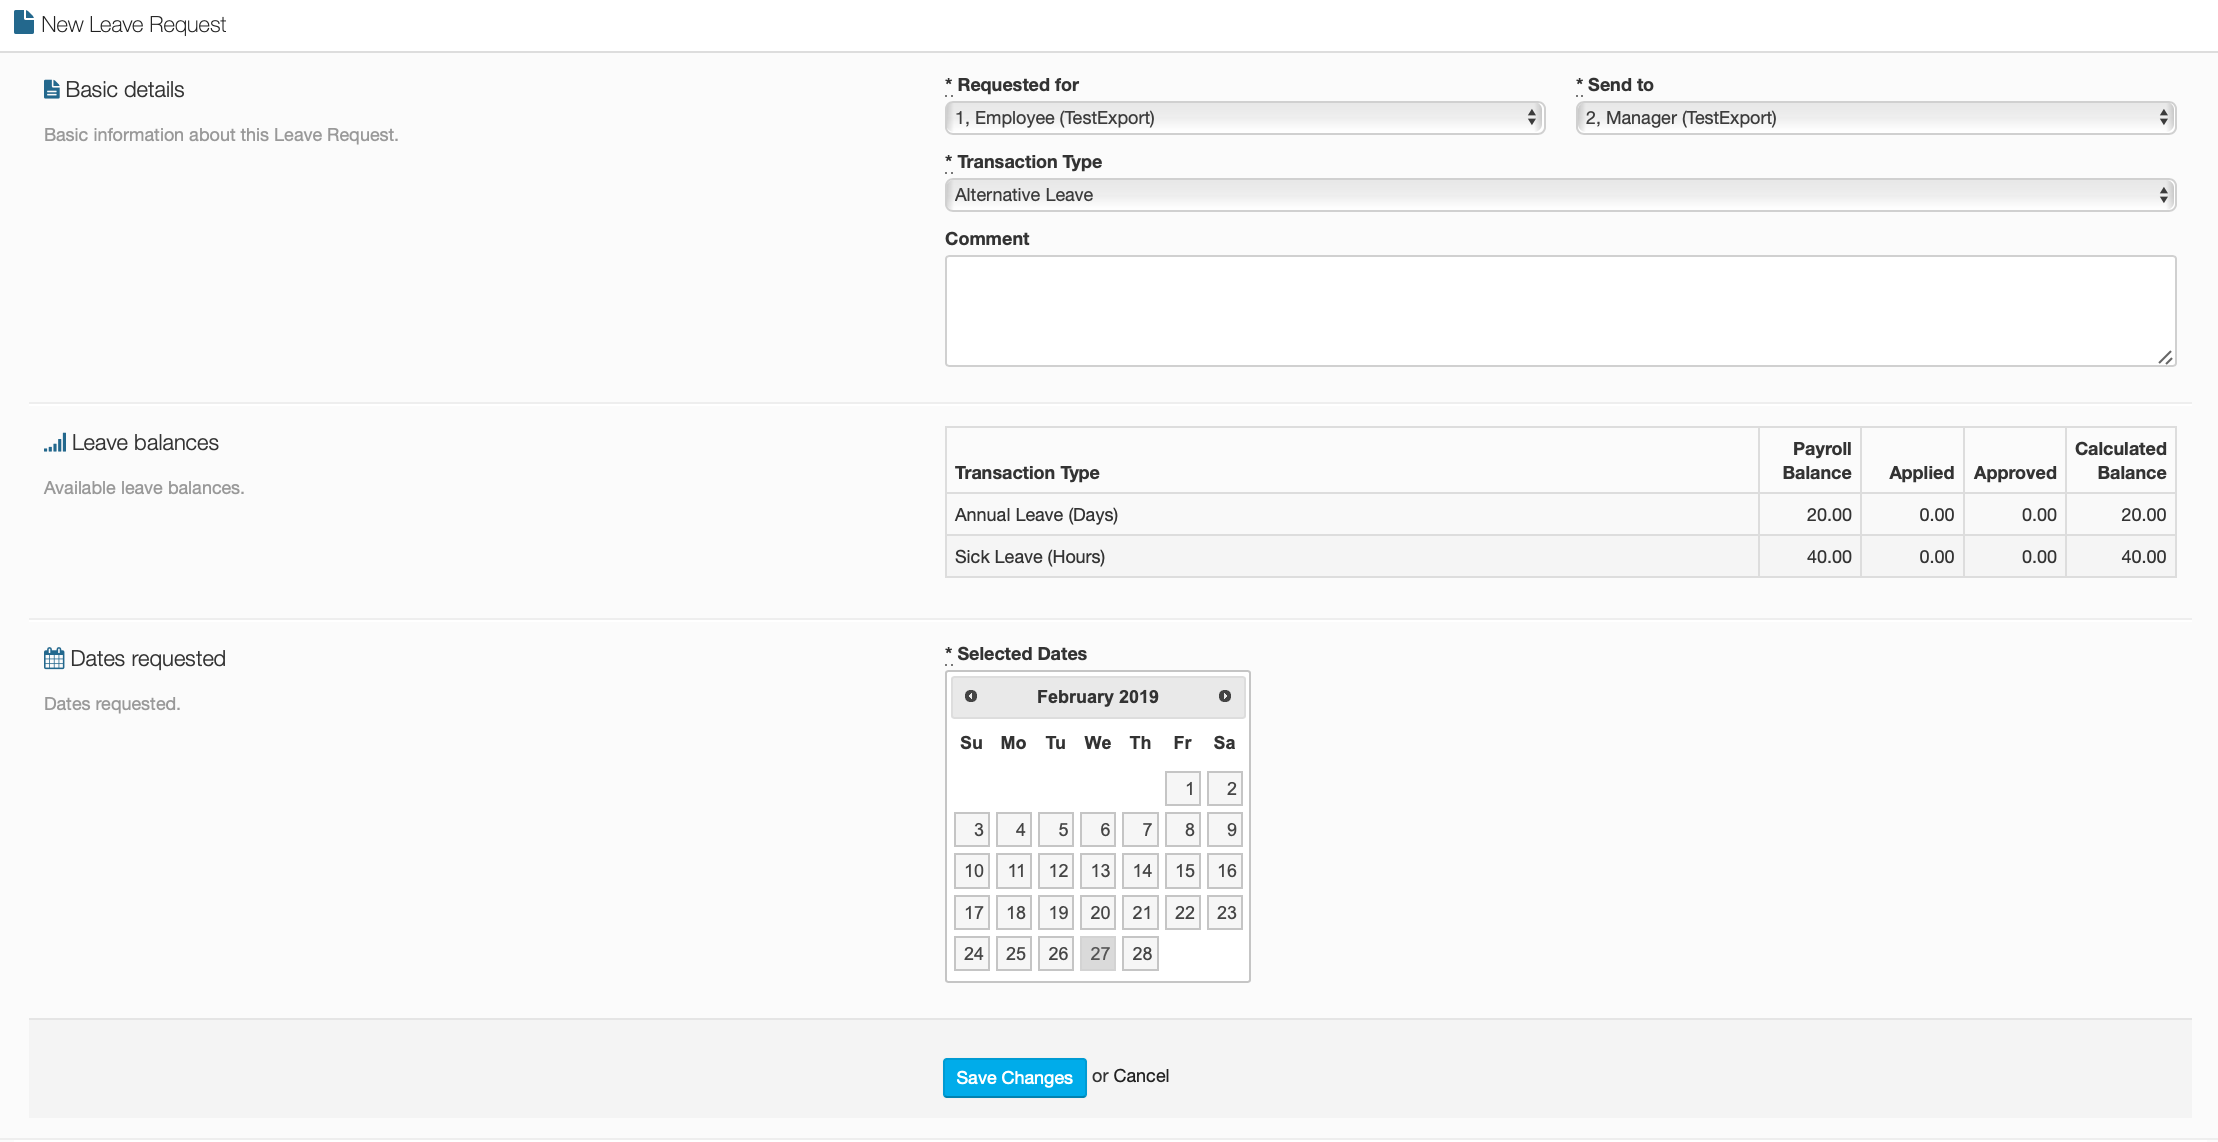The width and height of the screenshot is (2218, 1142).
Task: Click the New Leave Request document icon
Action: pos(24,22)
